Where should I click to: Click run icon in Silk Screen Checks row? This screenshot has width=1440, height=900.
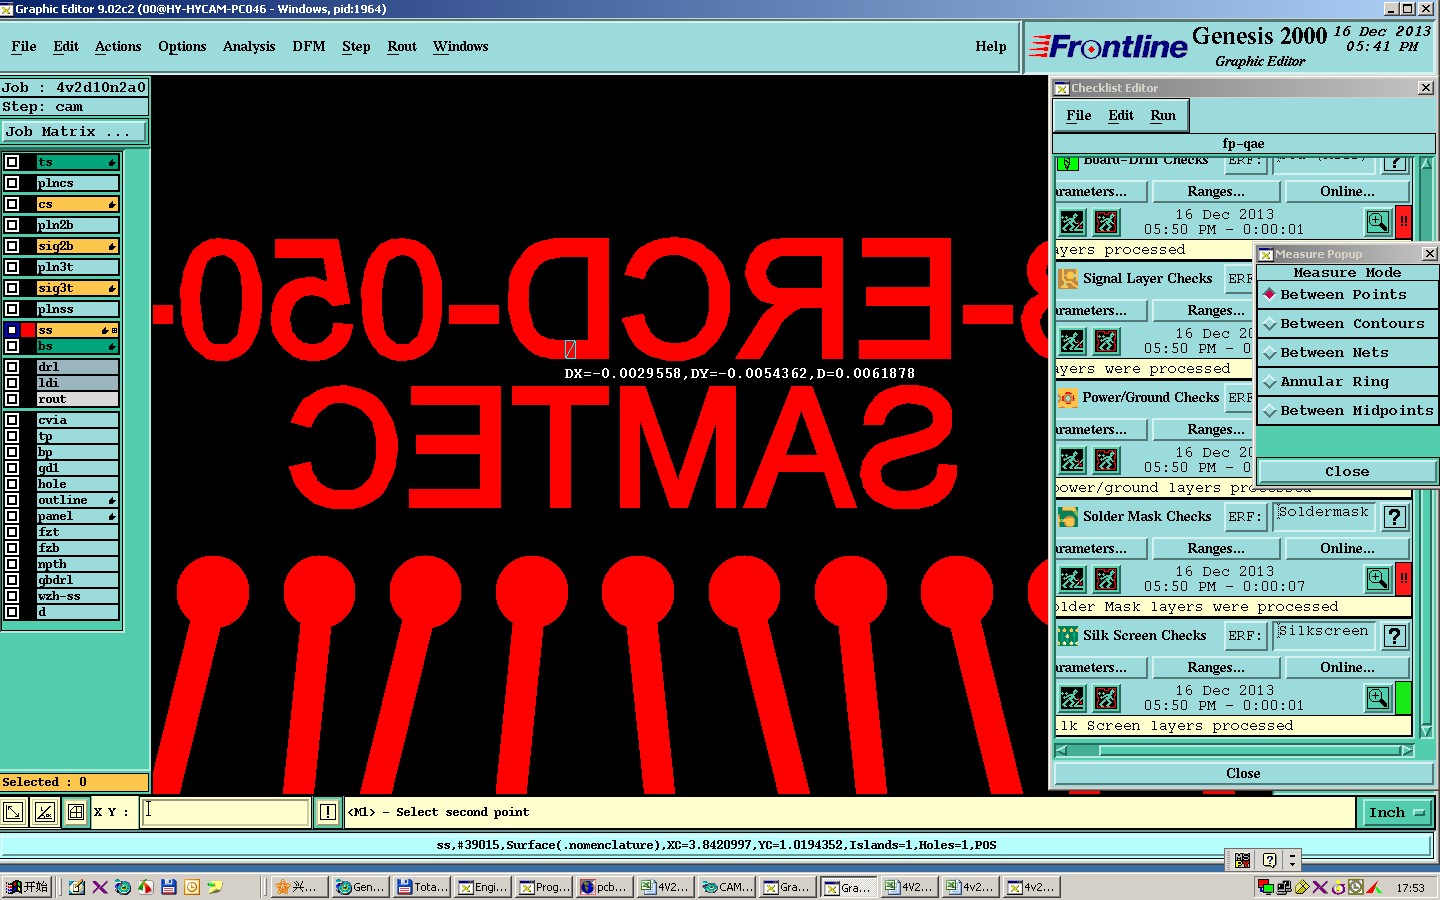click(1072, 698)
